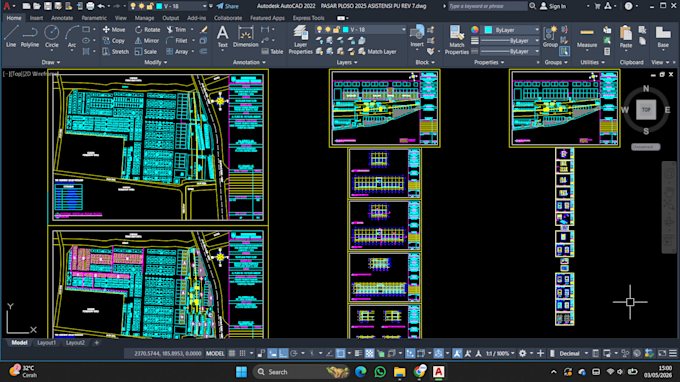Activate the Array command
The width and height of the screenshot is (680, 382).
[x=177, y=51]
